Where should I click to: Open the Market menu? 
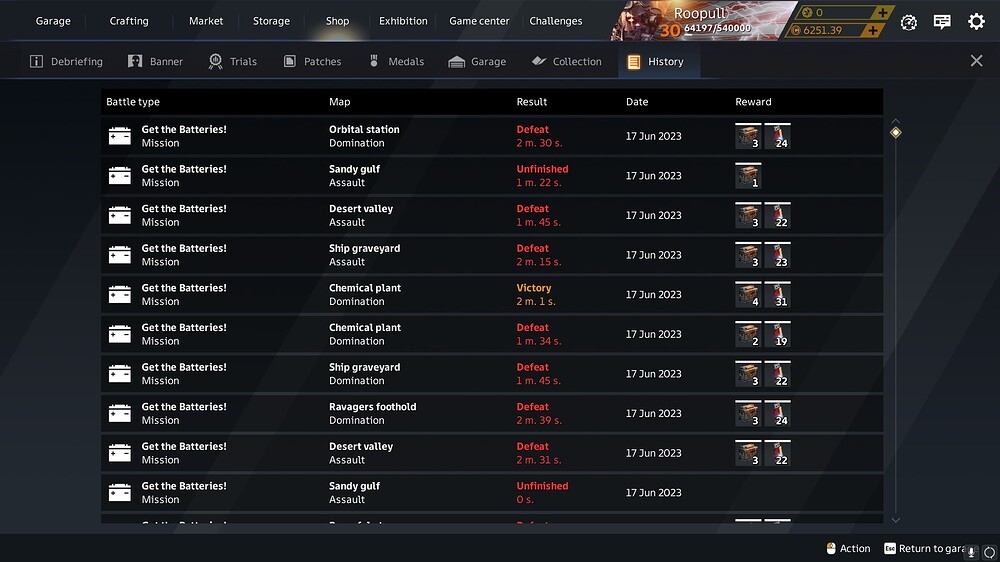(x=206, y=21)
